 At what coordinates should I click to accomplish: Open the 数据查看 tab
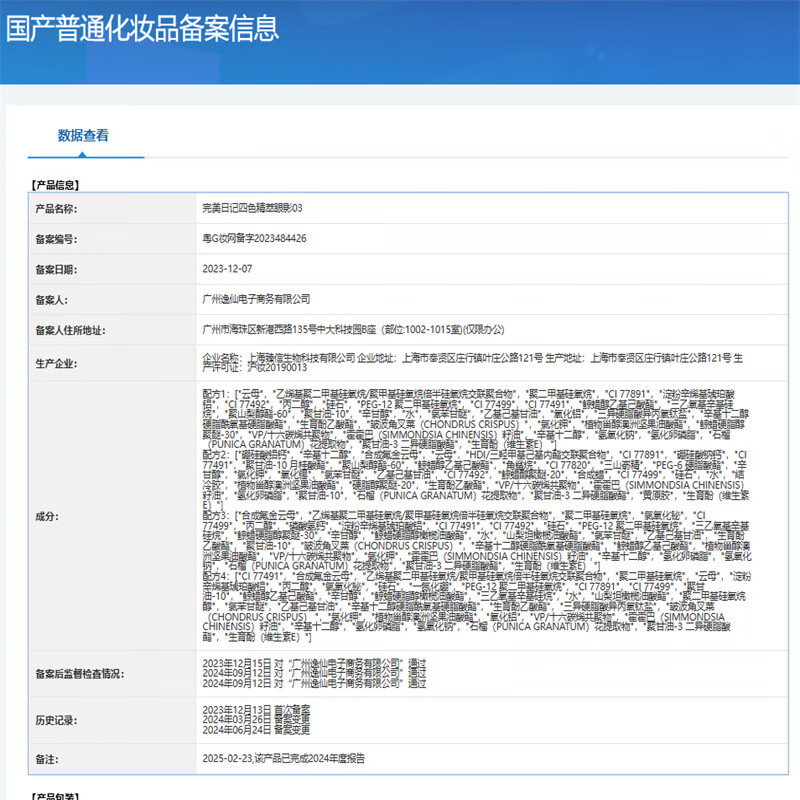point(83,136)
